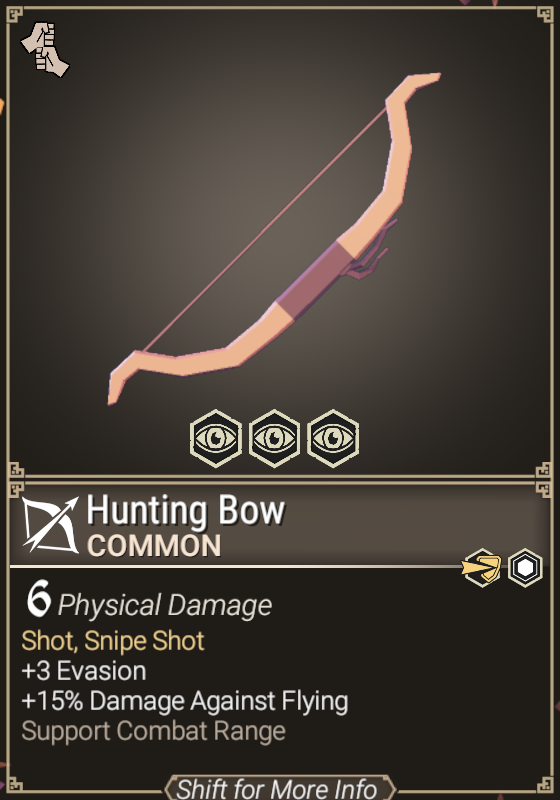This screenshot has width=560, height=800.
Task: Click the Hunting Bow artwork
Action: pyautogui.click(x=274, y=239)
